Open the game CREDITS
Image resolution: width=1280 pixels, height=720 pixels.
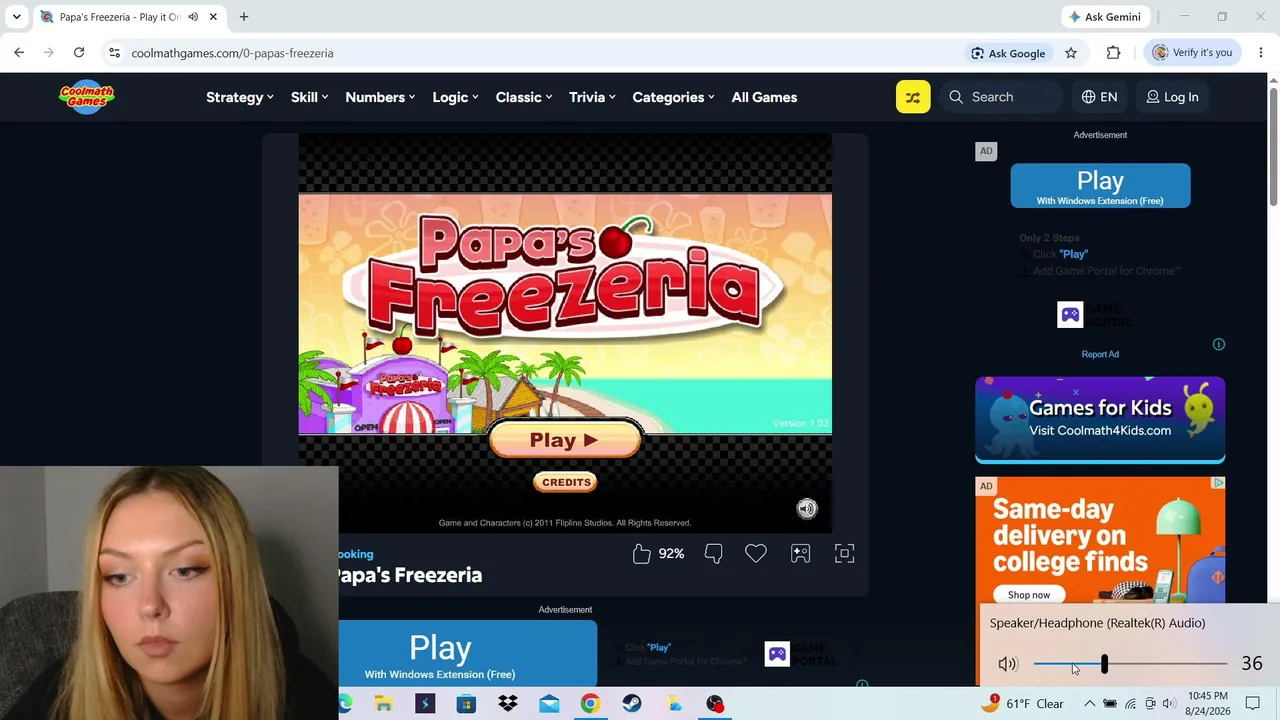click(566, 482)
